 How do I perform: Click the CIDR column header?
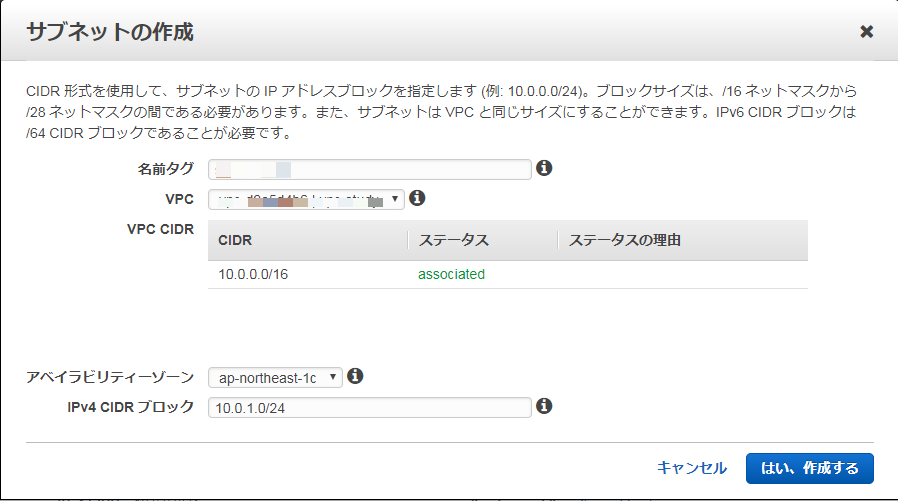tap(235, 240)
